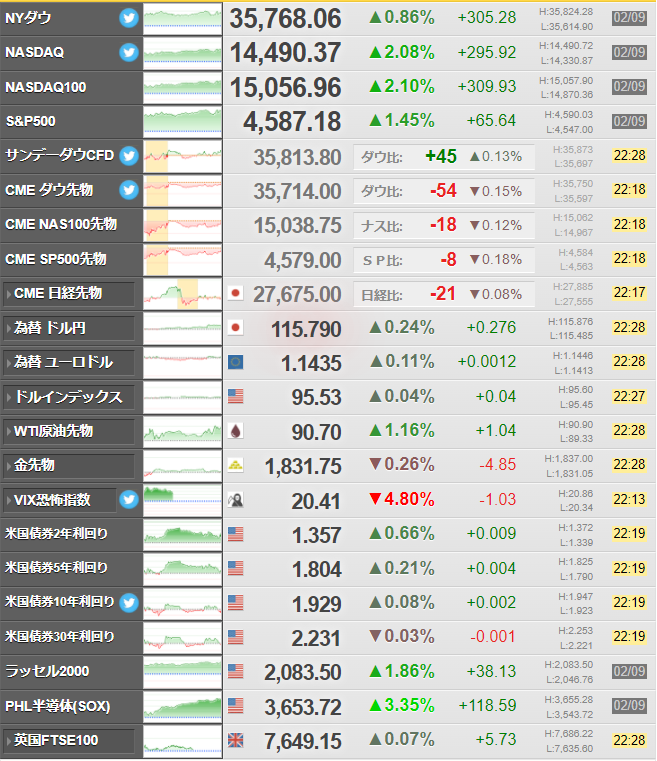Click US flag icon in ラッセル2000 row

[x=236, y=672]
